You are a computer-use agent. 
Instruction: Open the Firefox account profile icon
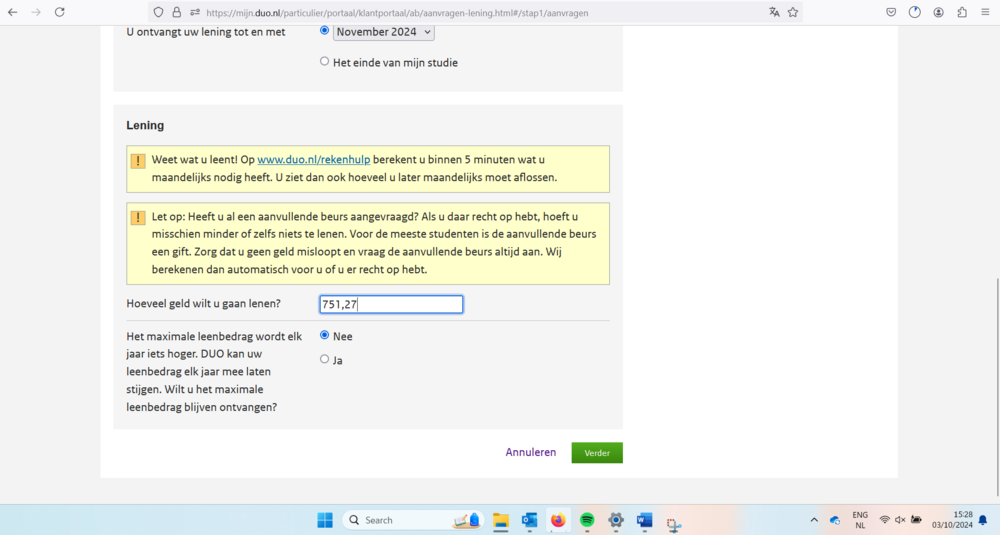coord(938,12)
